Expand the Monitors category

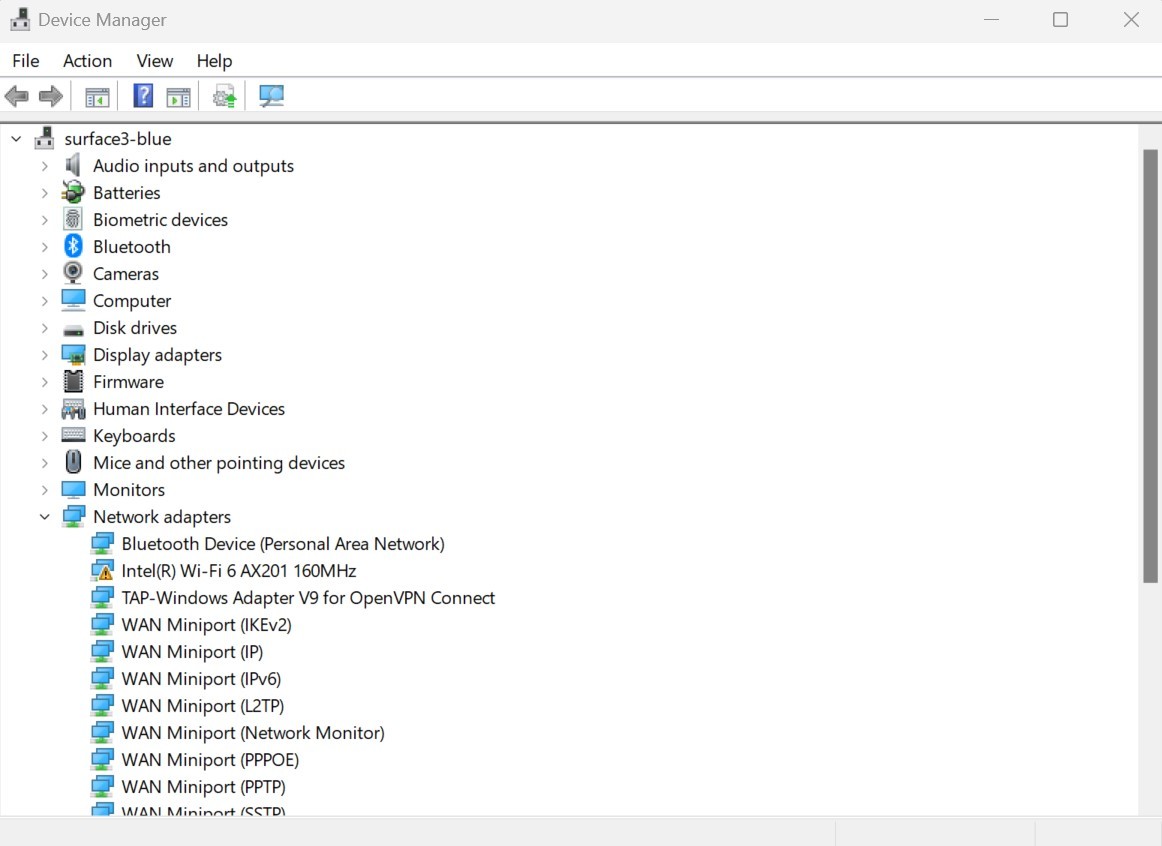tap(44, 490)
